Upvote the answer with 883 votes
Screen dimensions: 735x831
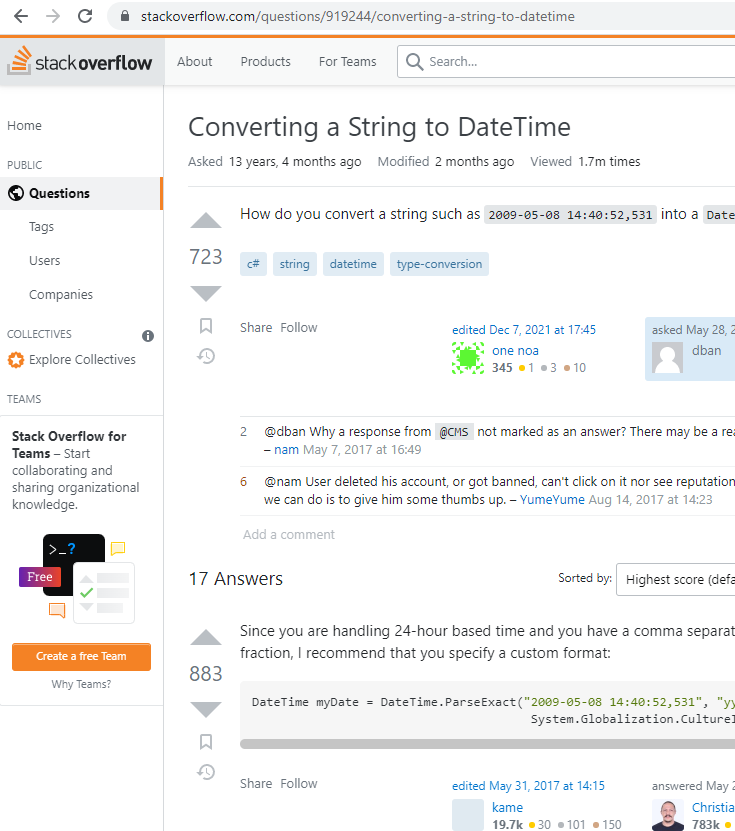(x=206, y=638)
